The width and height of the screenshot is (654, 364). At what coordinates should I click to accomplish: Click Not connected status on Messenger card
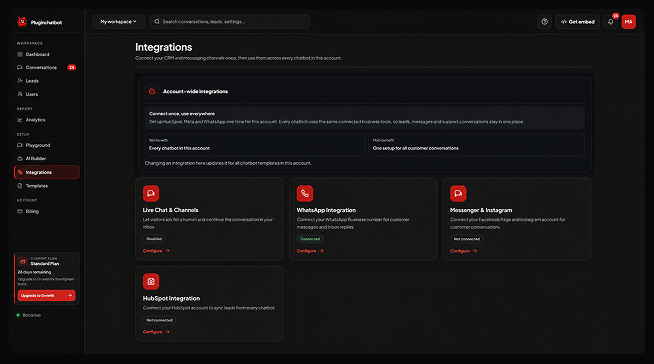pos(467,239)
